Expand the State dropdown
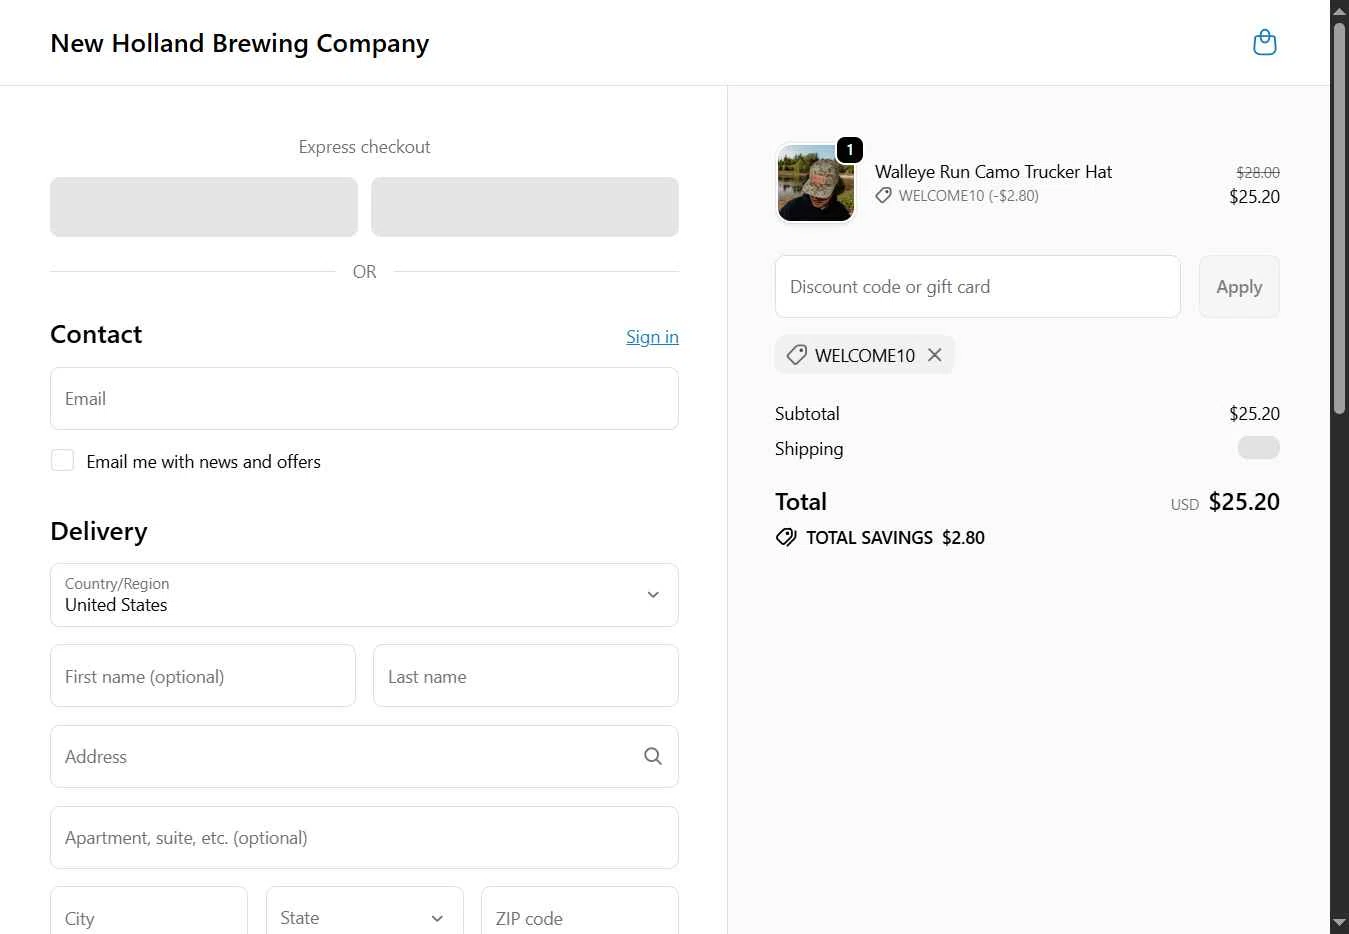 coord(364,917)
